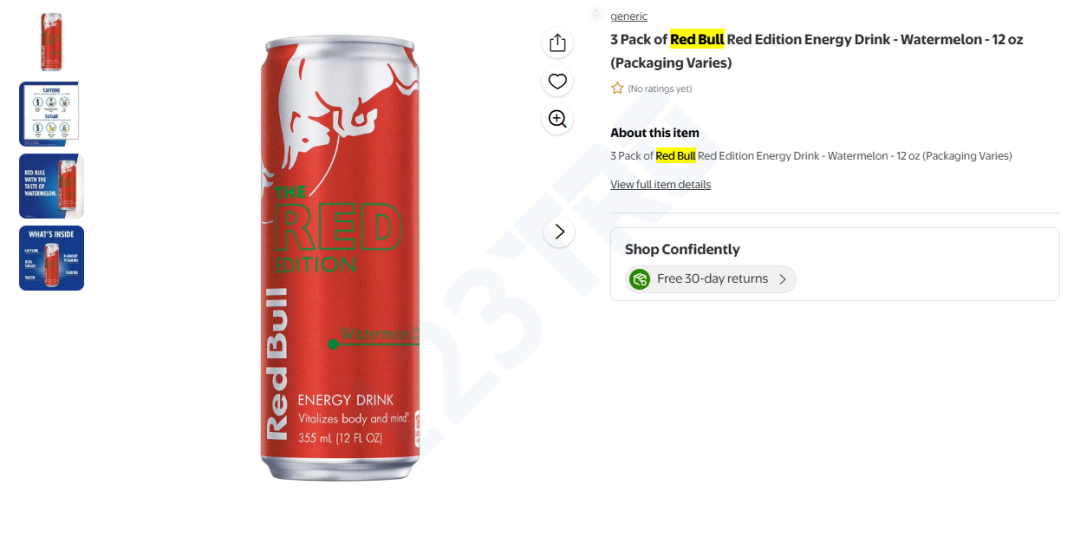1080x550 pixels.
Task: Open the Free 30-day returns pill
Action: (x=710, y=279)
